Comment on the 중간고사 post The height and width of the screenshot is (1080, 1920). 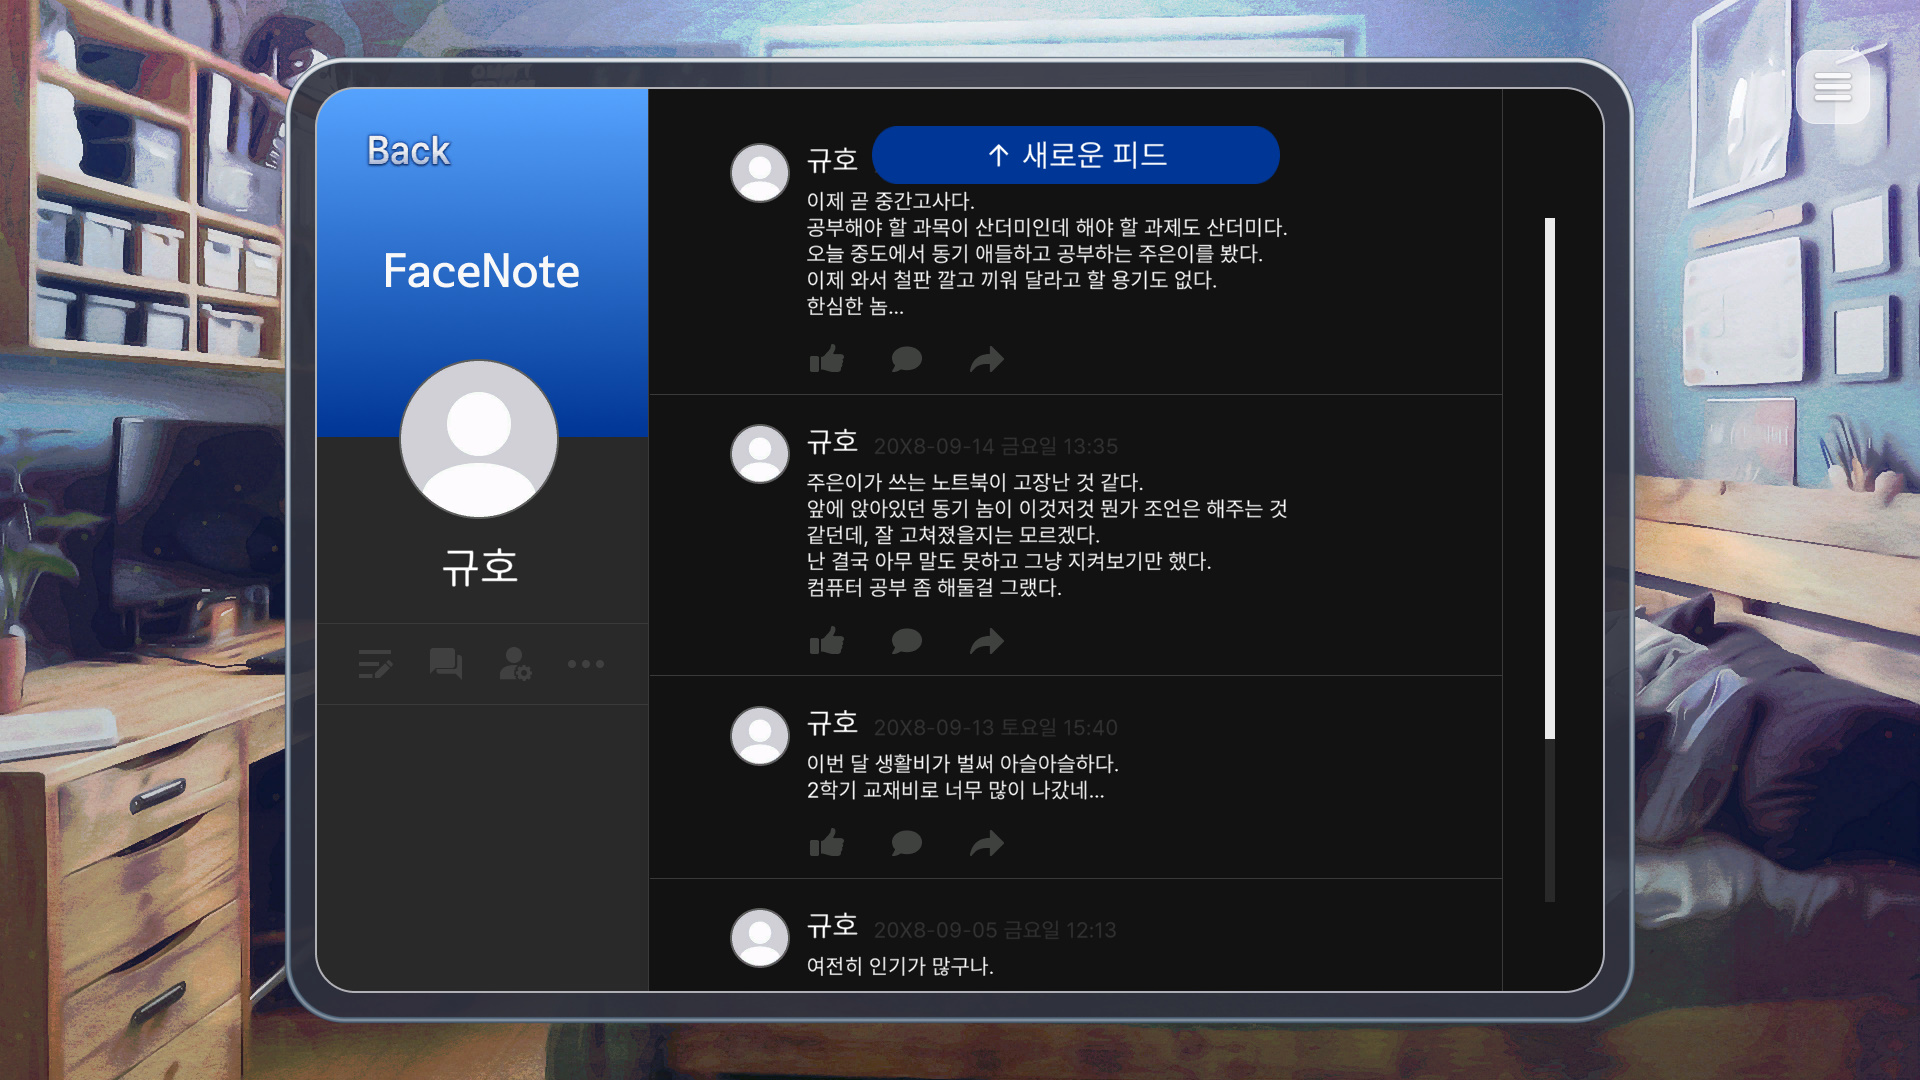coord(906,359)
